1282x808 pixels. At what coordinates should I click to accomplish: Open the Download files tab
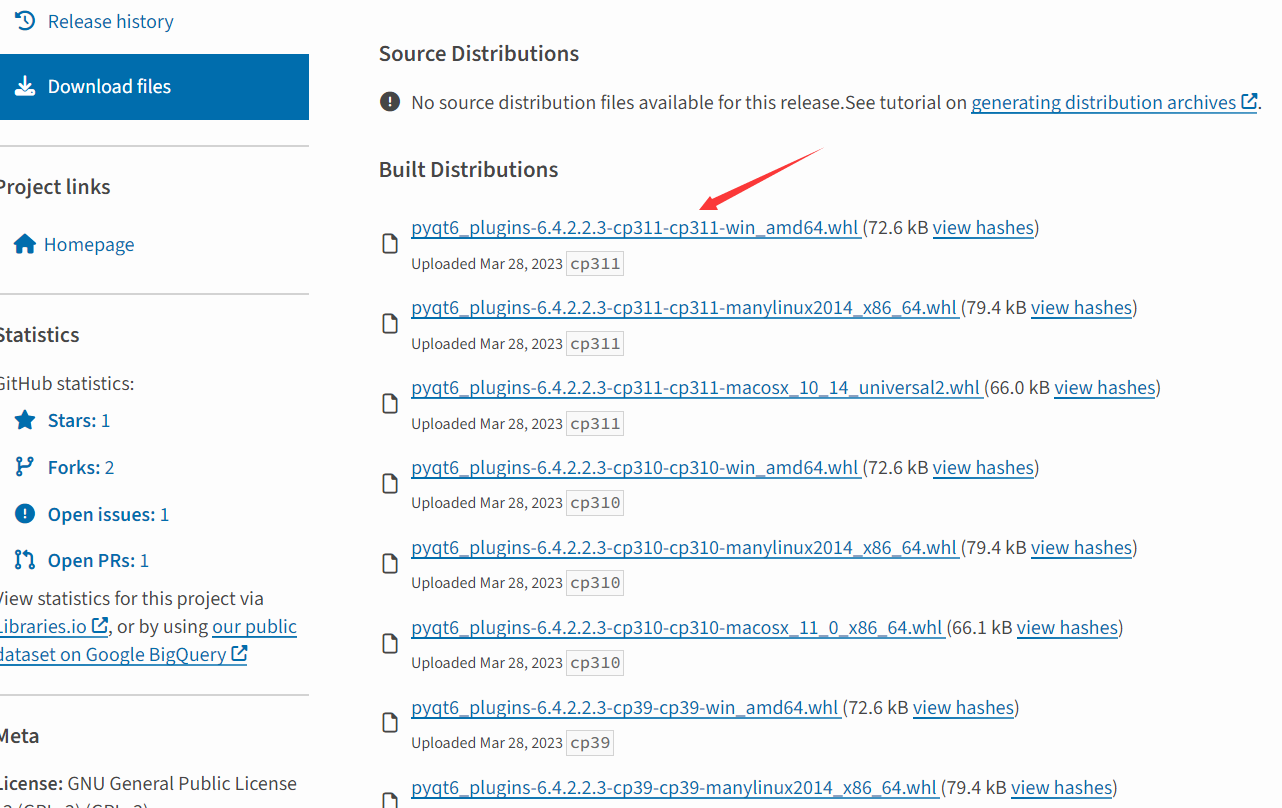(x=109, y=87)
